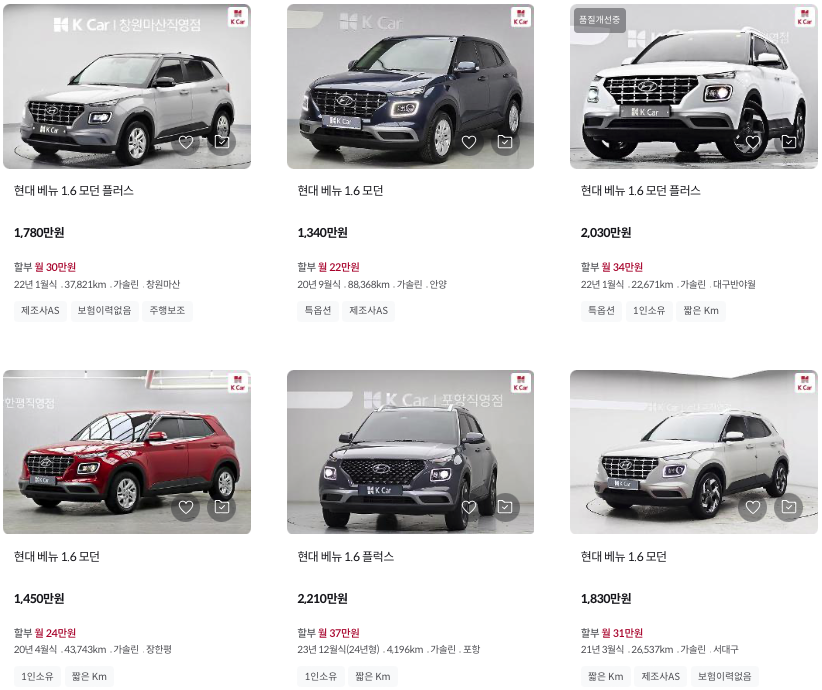
Task: Add the 2,210만원 Venue Flux to compare
Action: (x=505, y=507)
